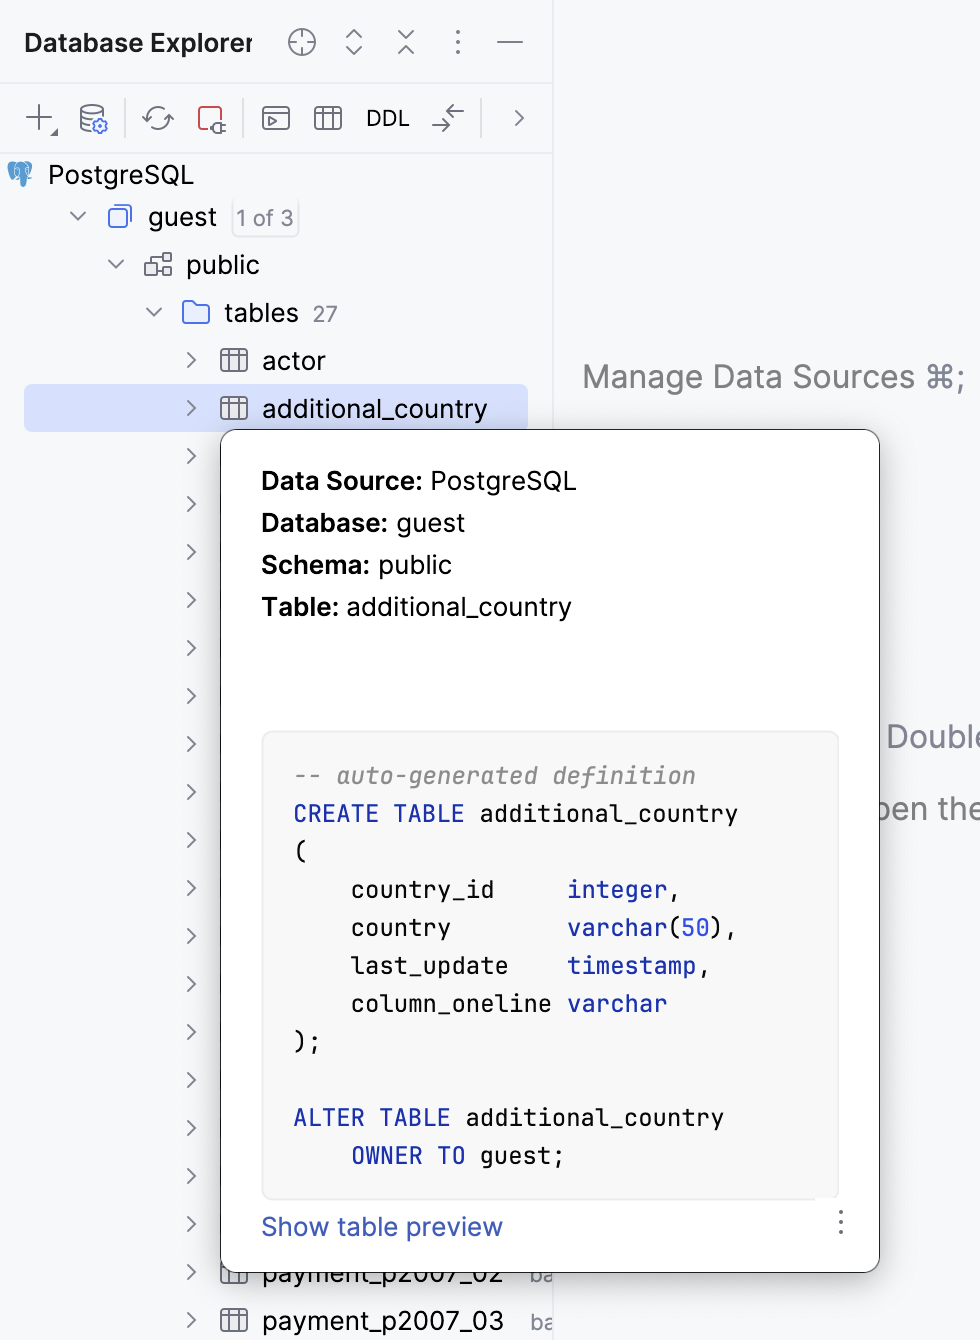This screenshot has height=1340, width=980.
Task: Open the selected table in the data editor
Action: pos(327,118)
